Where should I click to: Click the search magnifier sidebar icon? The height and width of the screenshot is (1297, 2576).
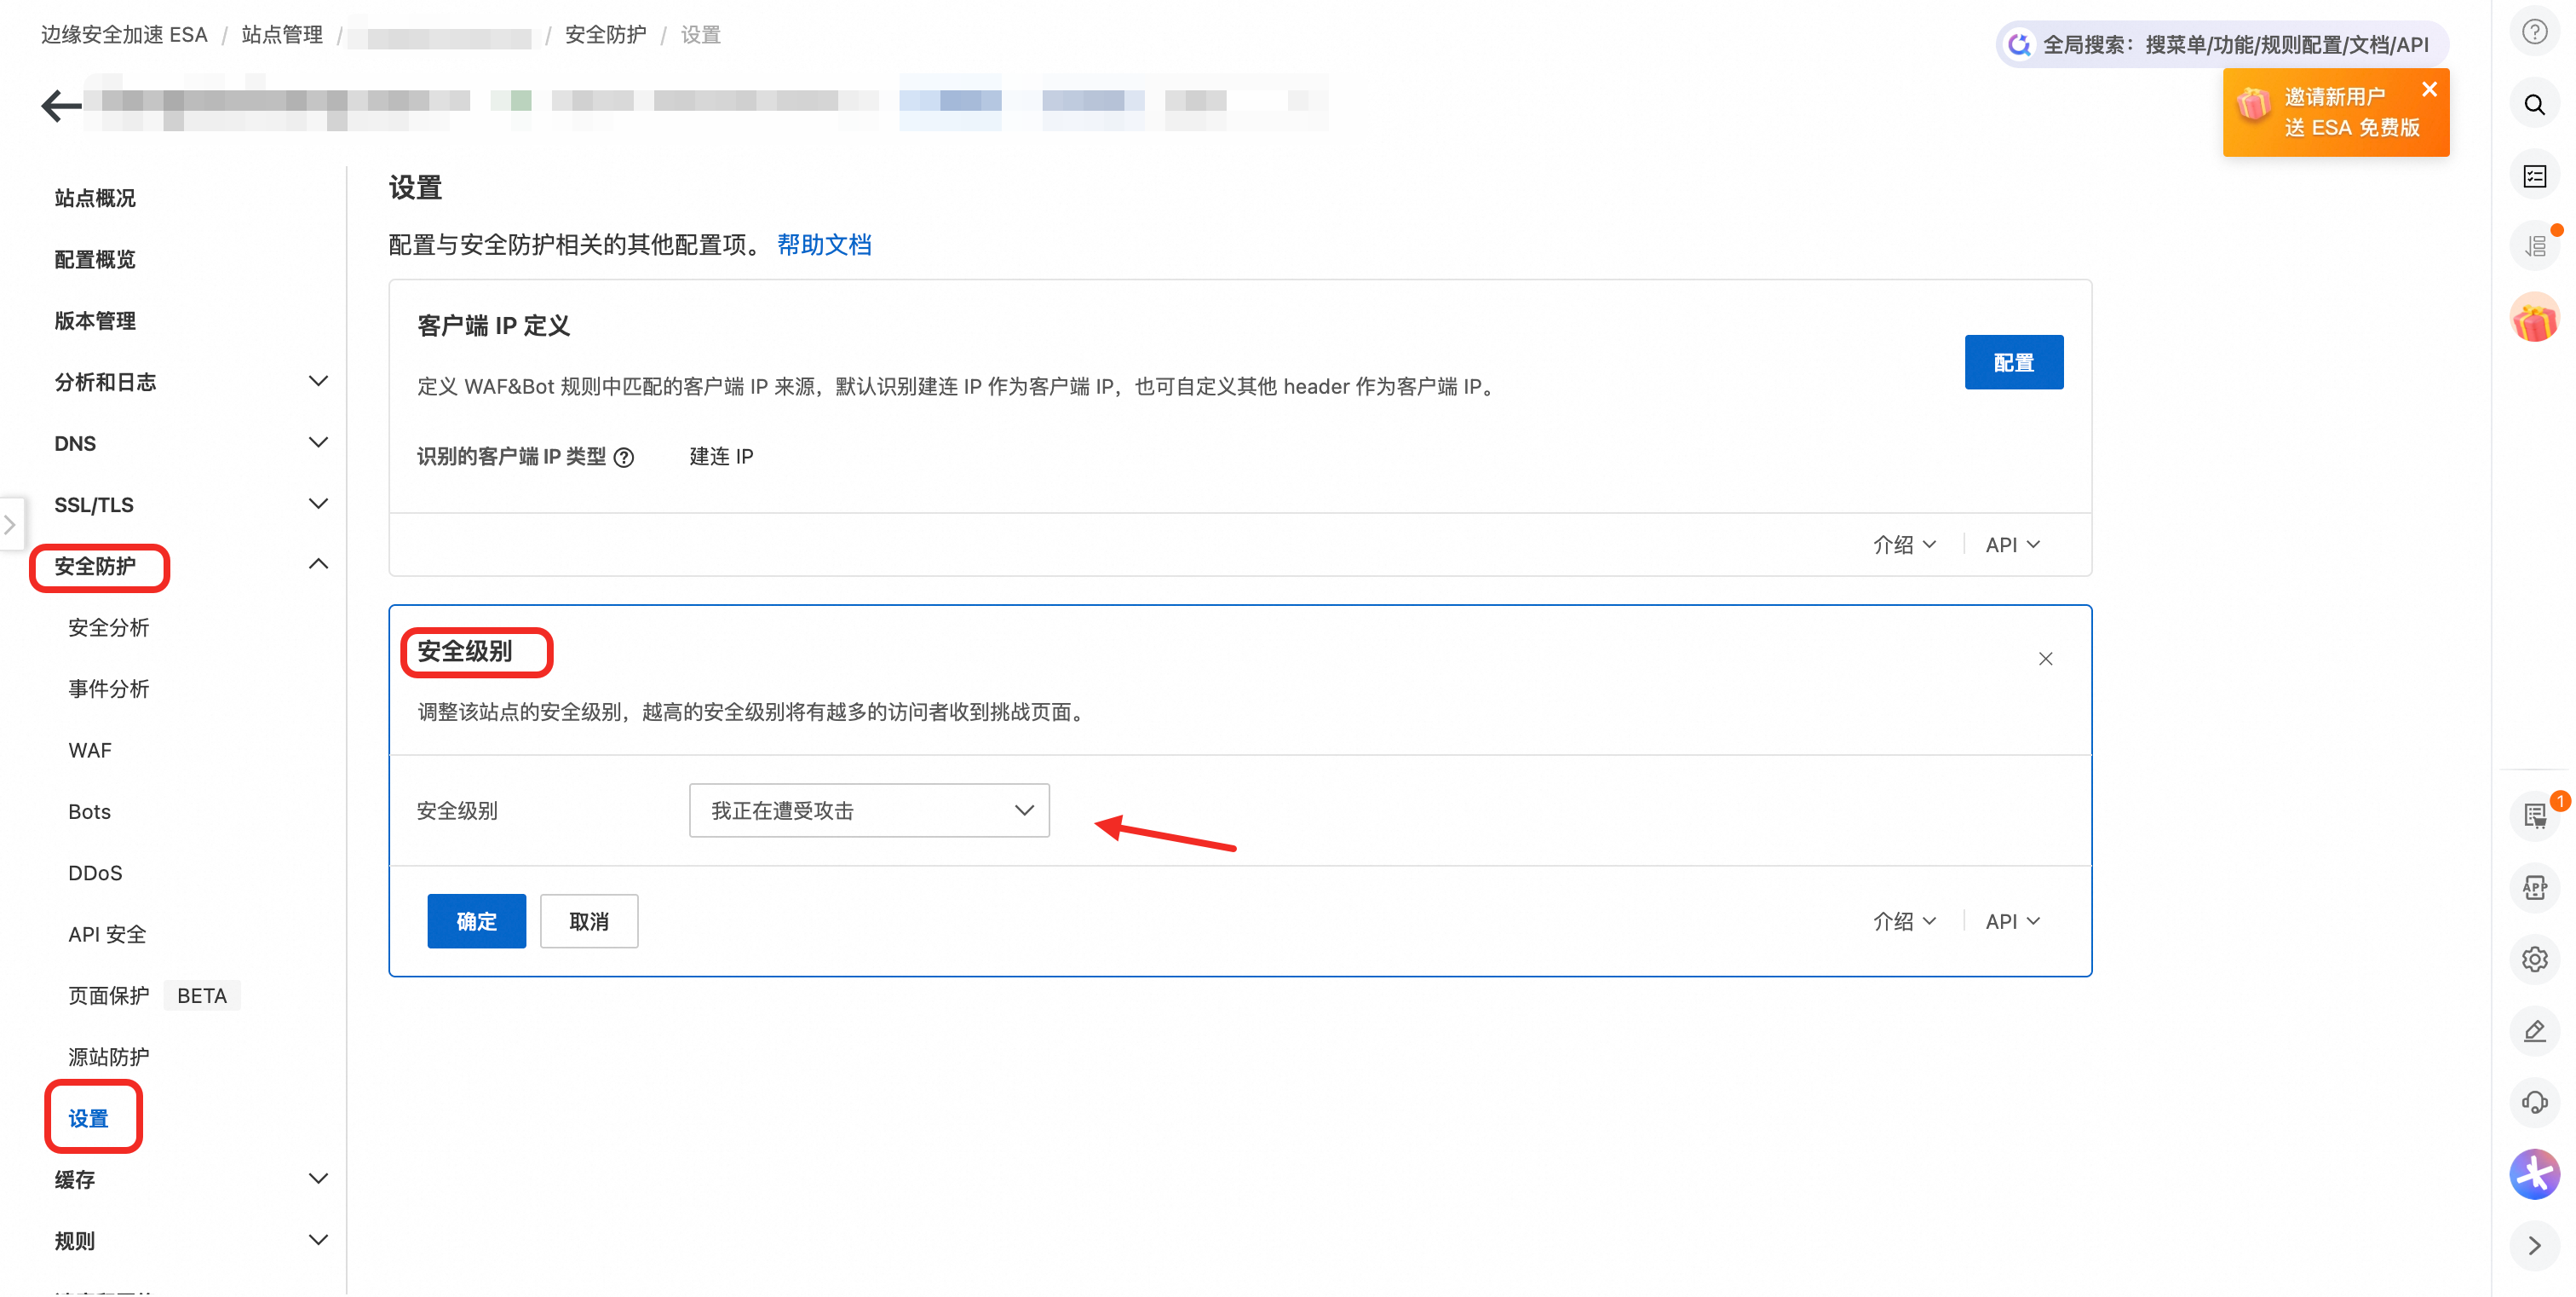(2534, 105)
